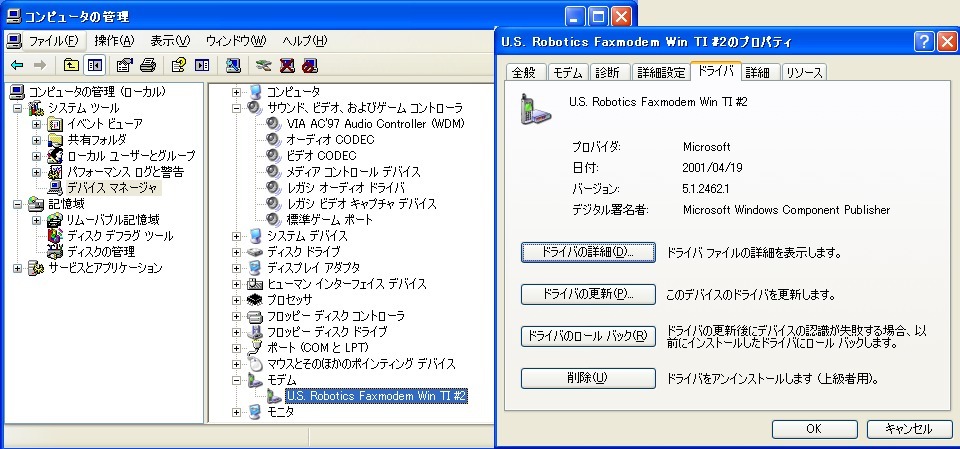Click the console icon left of ファイル menu
Screen dimensions: 960x449
point(14,41)
